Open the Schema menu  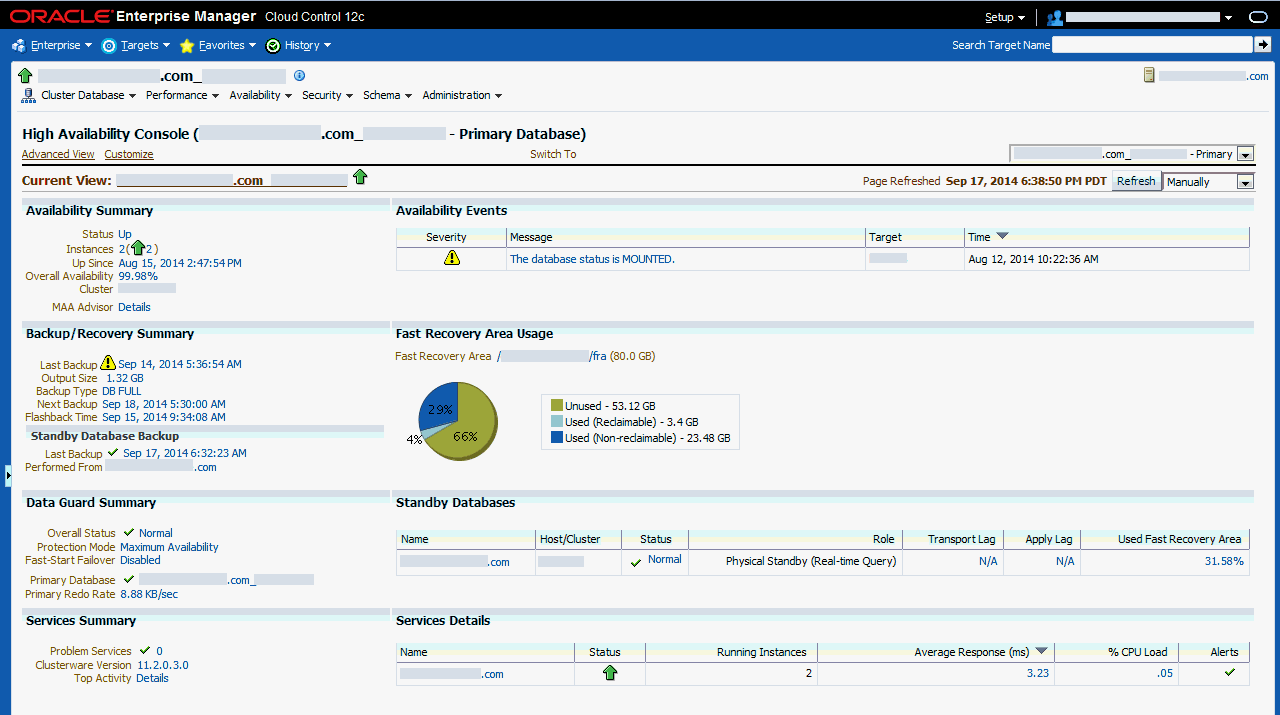[x=387, y=95]
